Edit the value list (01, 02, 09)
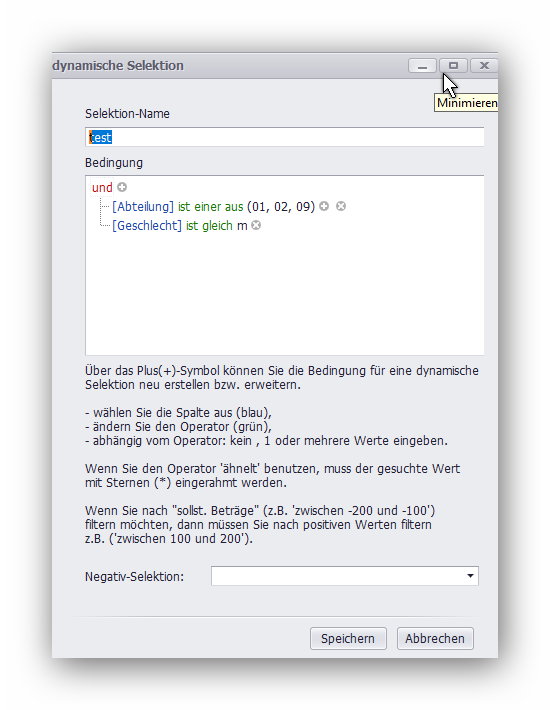550x710 pixels. pyautogui.click(x=281, y=206)
